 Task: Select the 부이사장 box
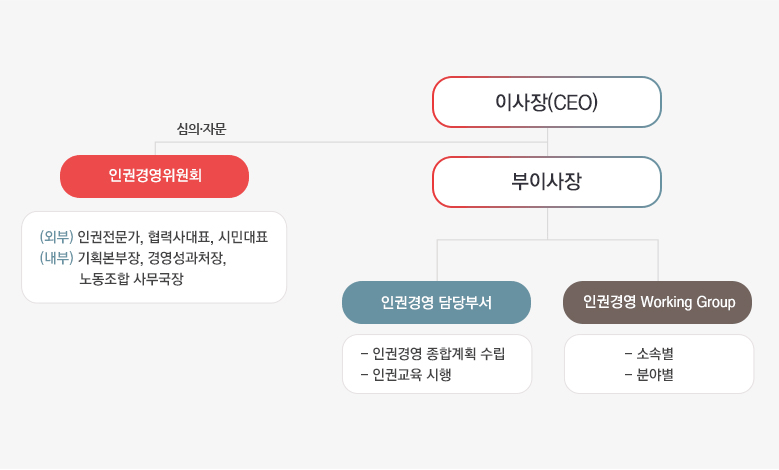pyautogui.click(x=546, y=182)
